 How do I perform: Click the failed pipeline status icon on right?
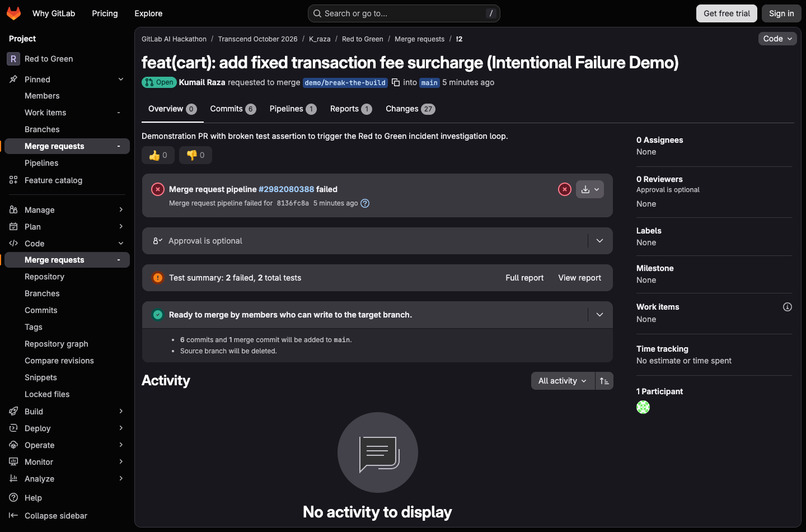(x=564, y=189)
